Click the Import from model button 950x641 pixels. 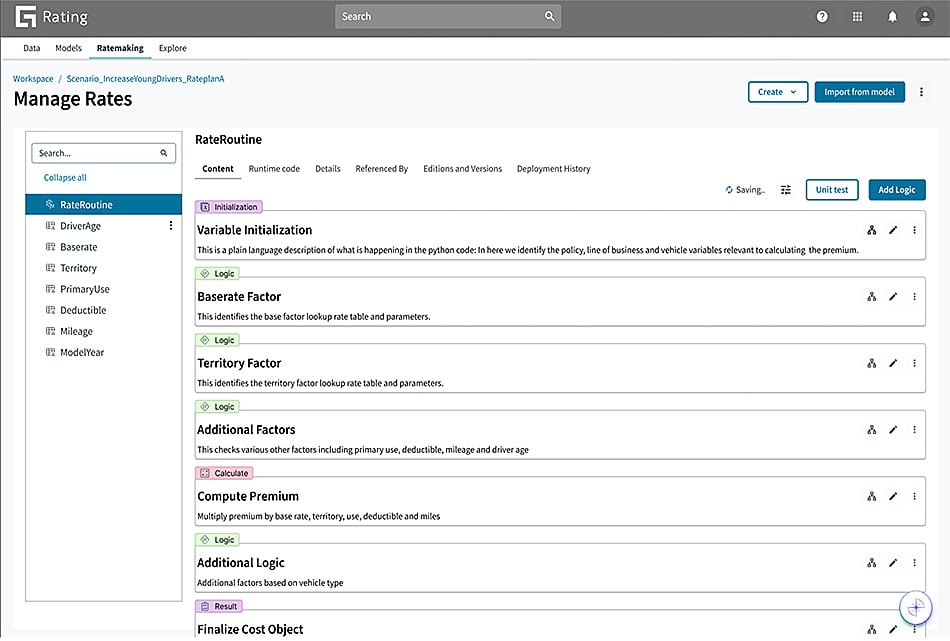(858, 91)
